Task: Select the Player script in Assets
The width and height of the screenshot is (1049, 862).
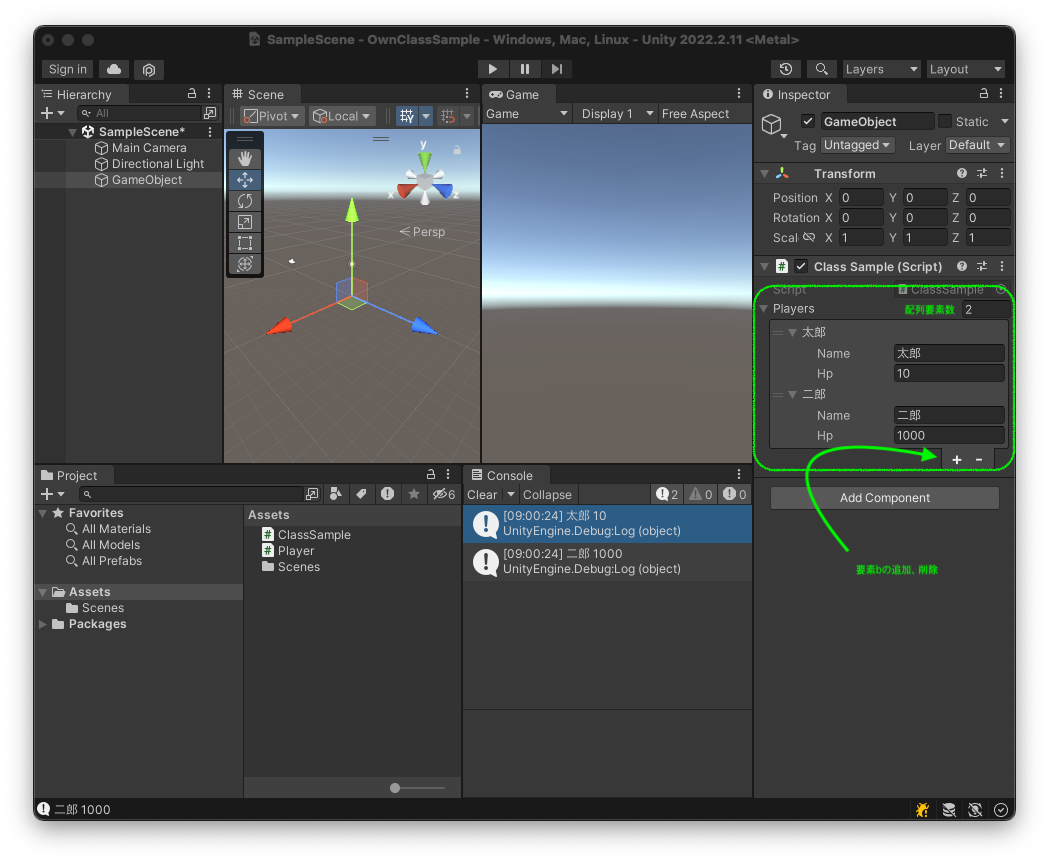Action: pos(291,550)
